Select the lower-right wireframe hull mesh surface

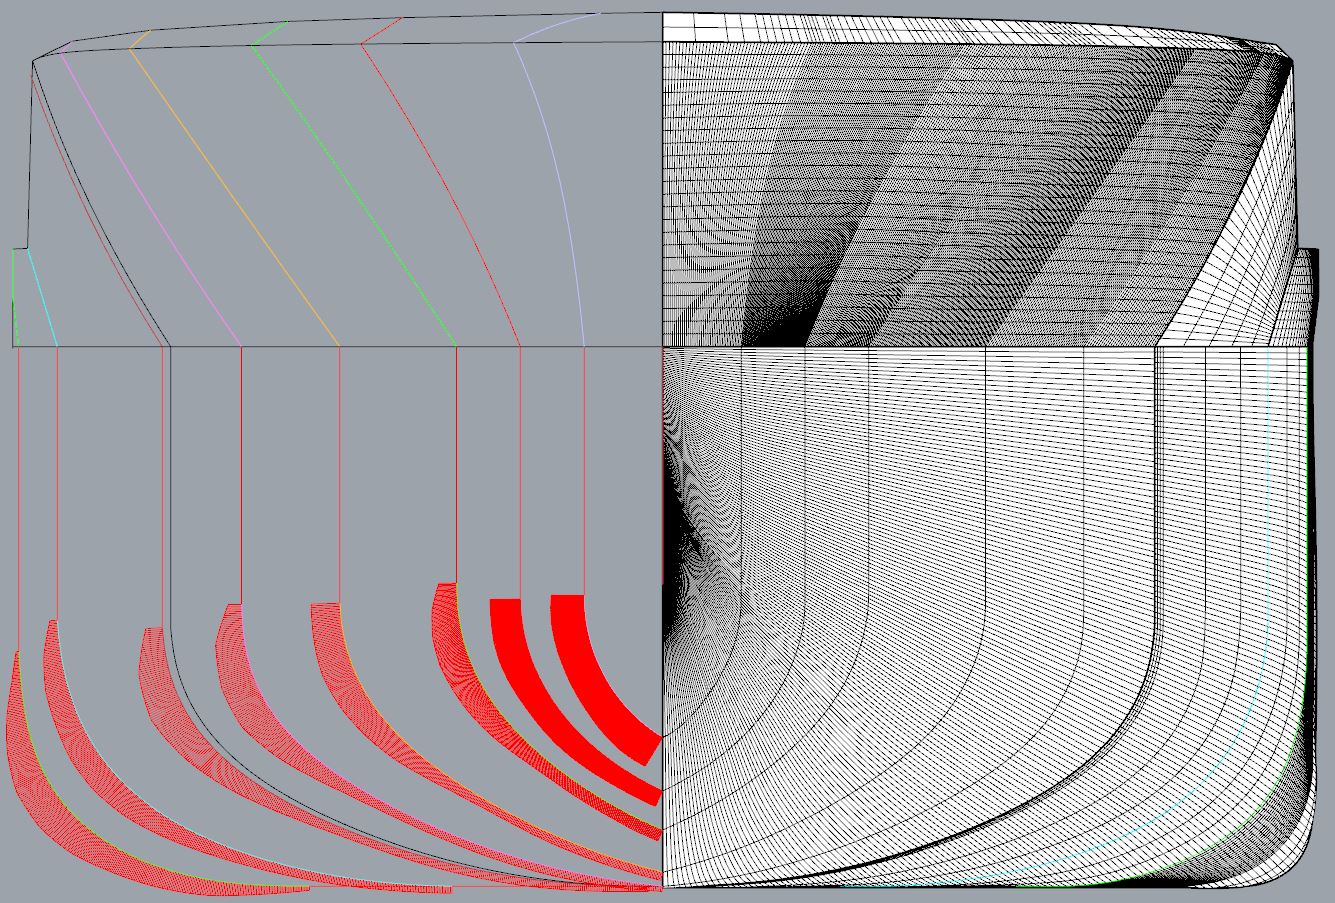click(985, 617)
